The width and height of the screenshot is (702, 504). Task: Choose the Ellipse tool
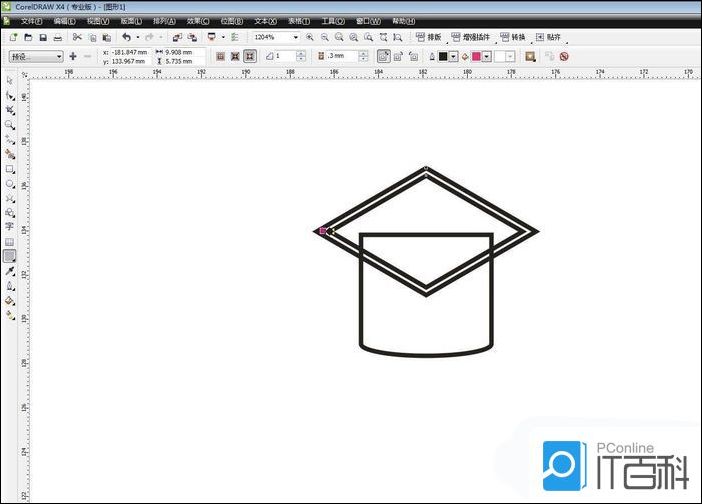(10, 184)
